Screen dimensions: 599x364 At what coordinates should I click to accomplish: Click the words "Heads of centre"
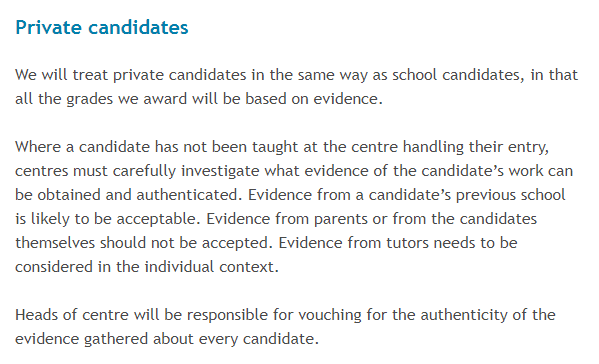(72, 315)
